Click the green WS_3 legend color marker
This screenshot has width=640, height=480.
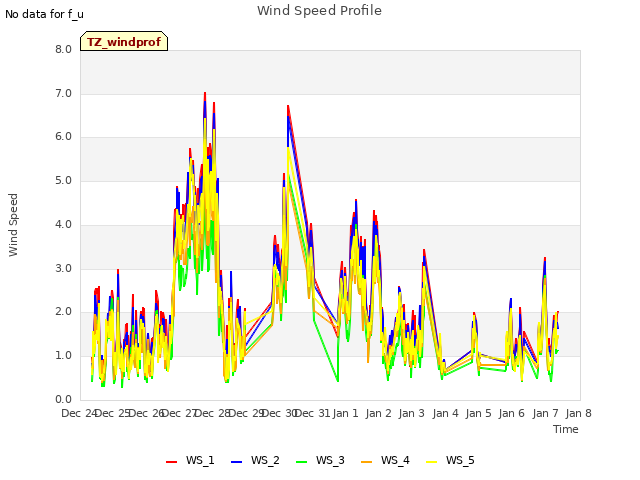click(301, 462)
